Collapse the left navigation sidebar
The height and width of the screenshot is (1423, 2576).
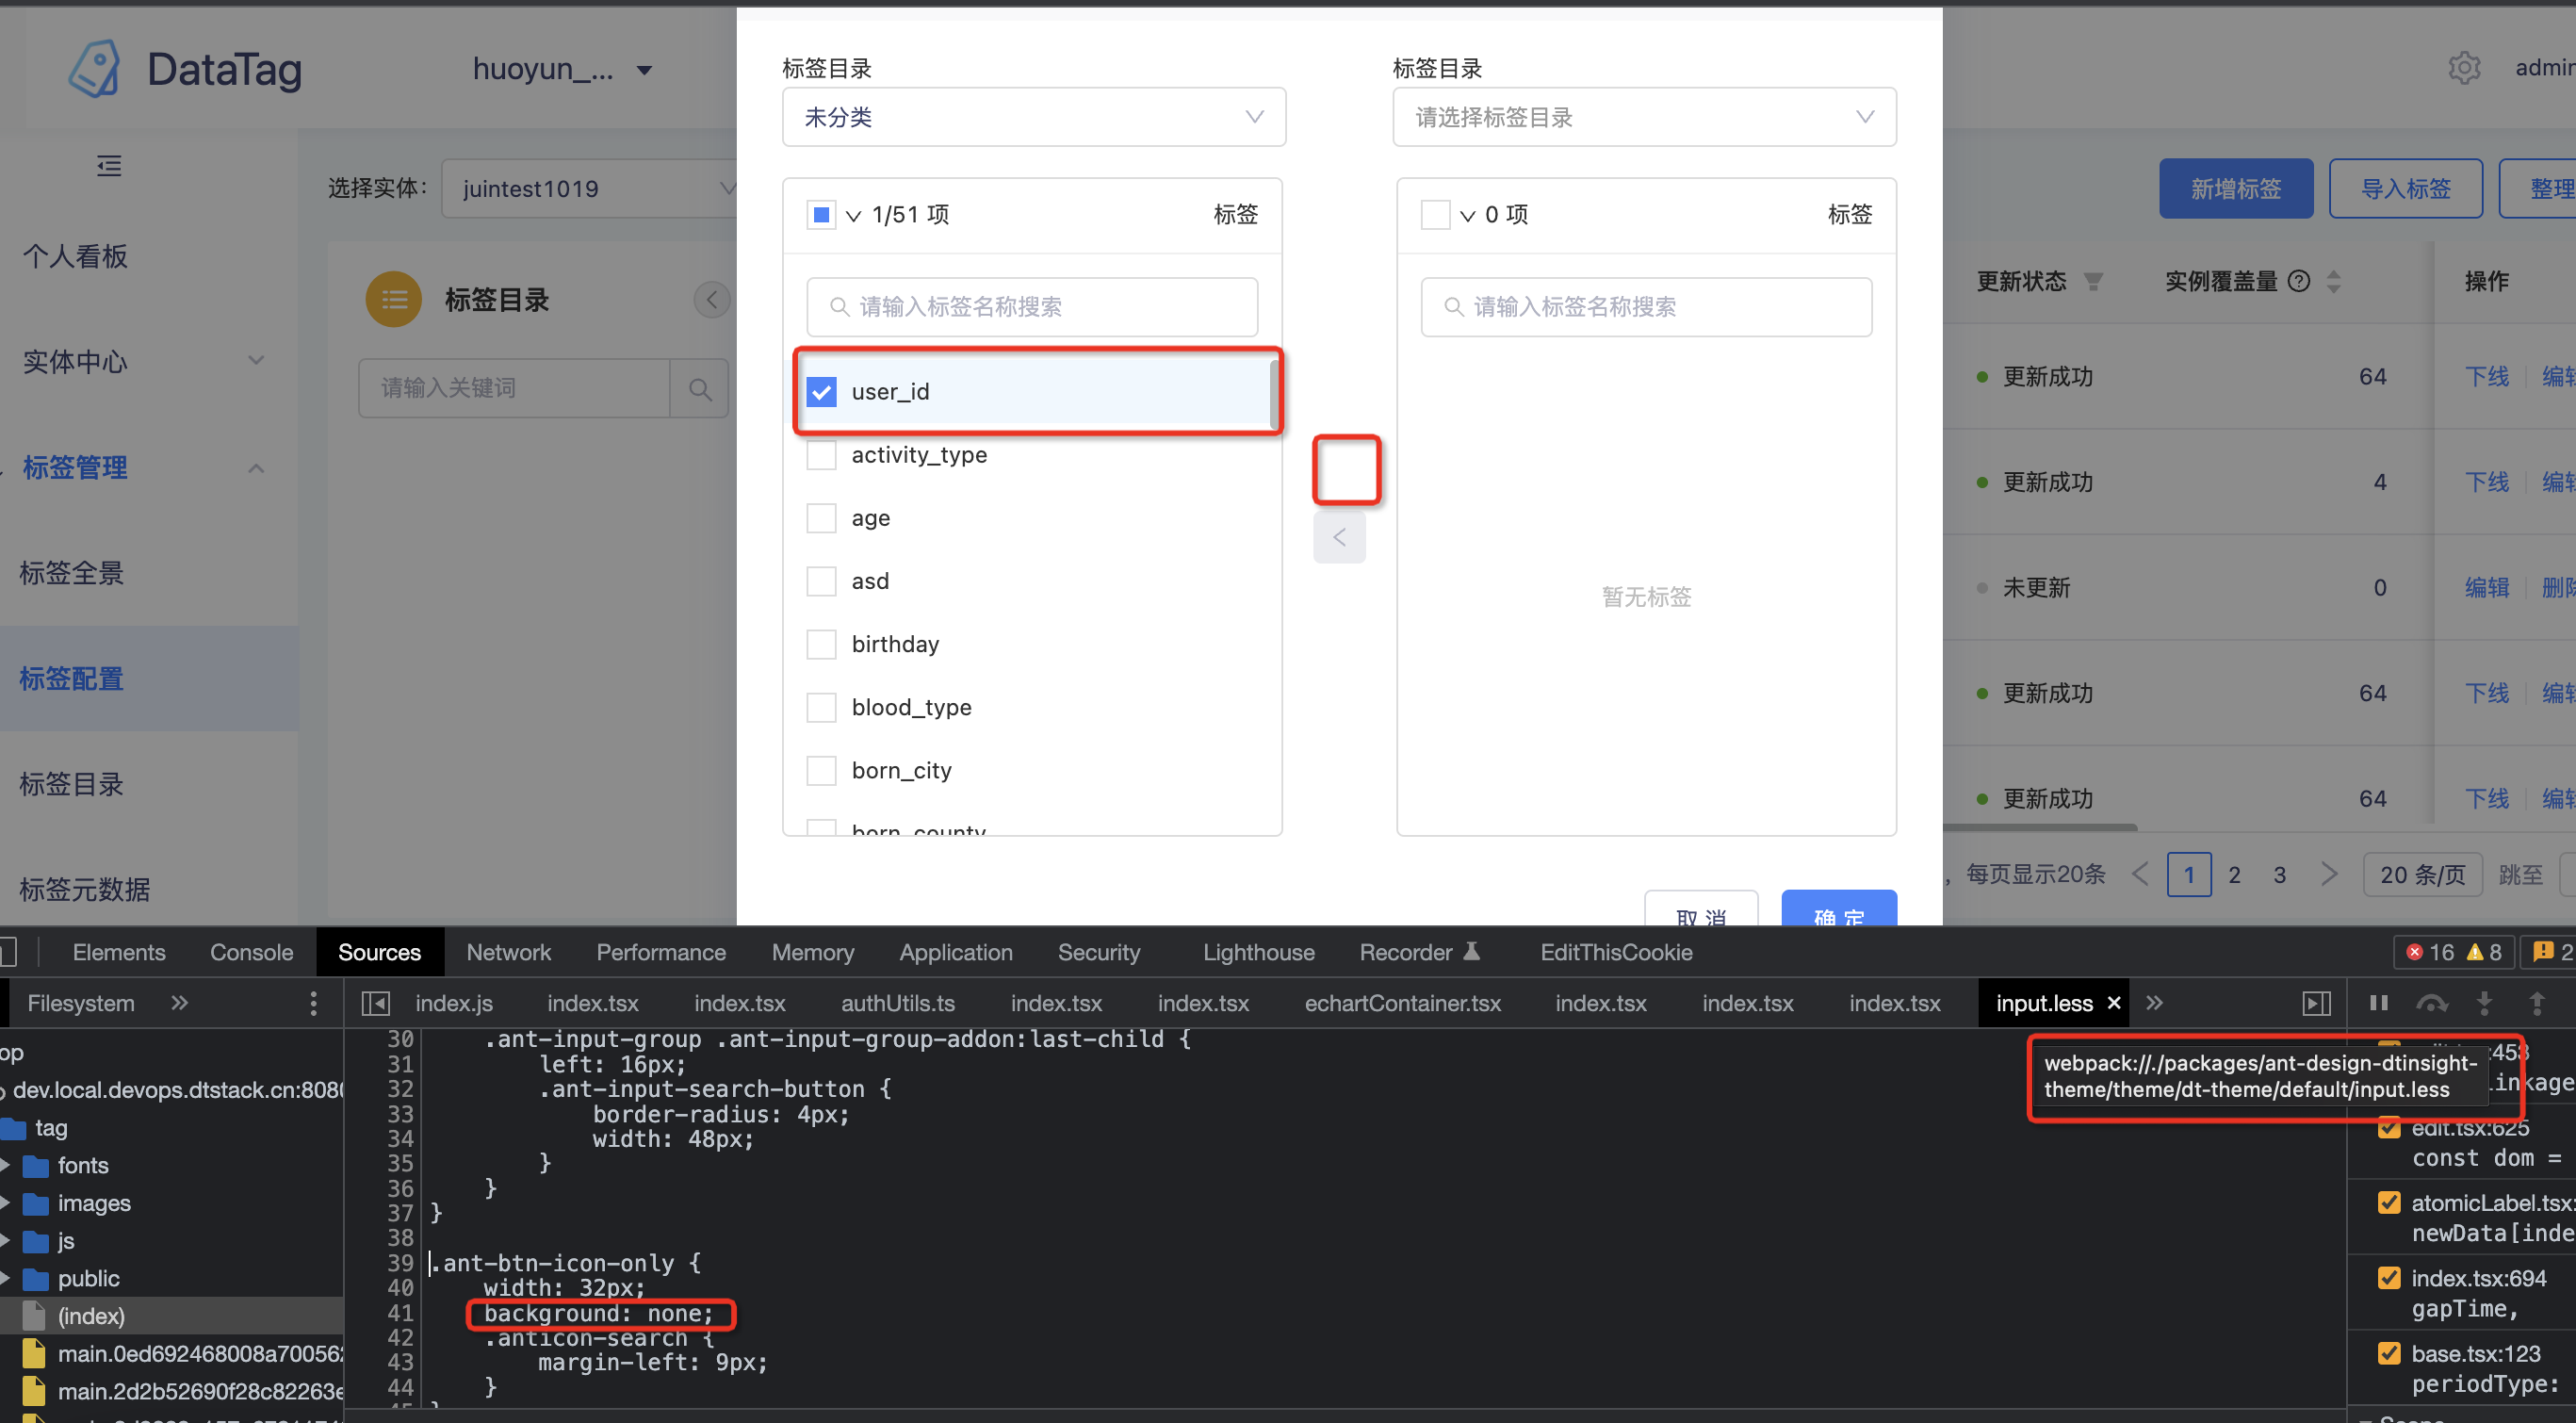[x=108, y=166]
